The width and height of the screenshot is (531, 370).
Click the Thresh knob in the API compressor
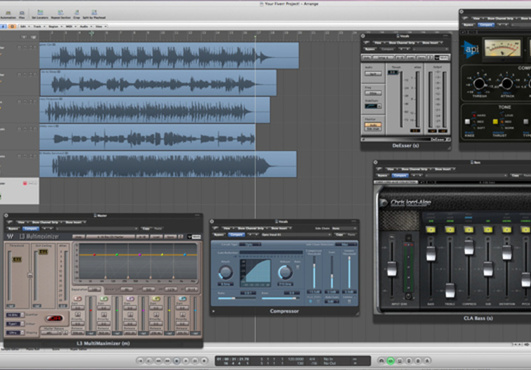coord(479,83)
